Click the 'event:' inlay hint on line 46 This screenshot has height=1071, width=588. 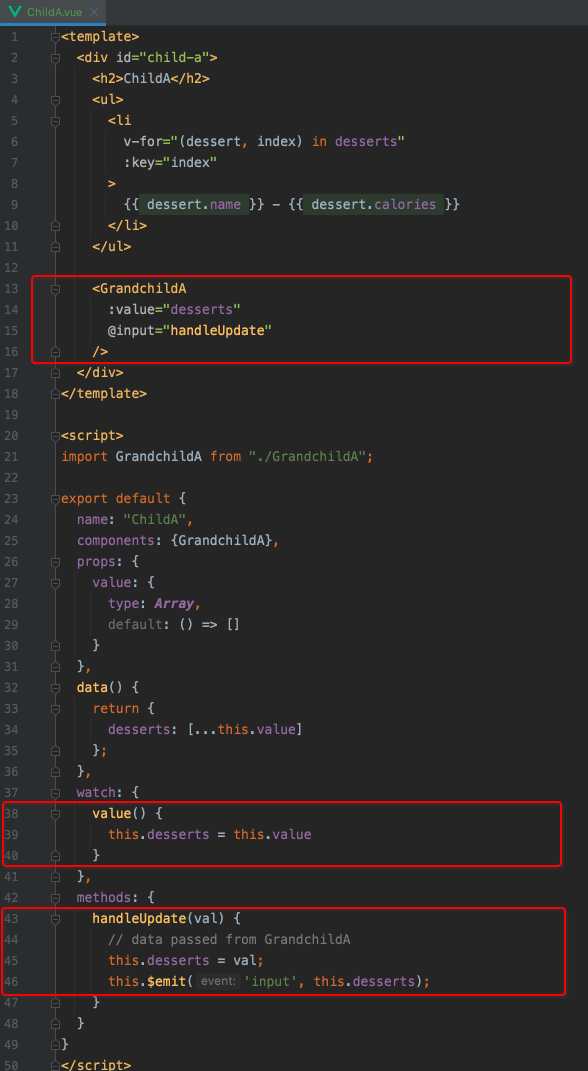[218, 982]
